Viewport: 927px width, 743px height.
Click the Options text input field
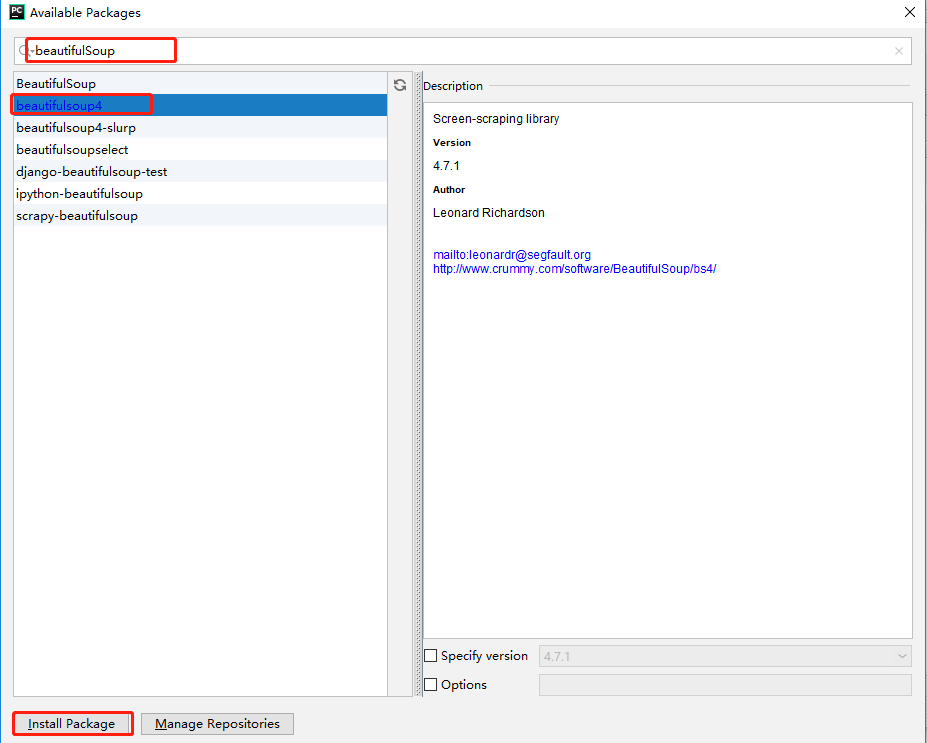tap(725, 684)
